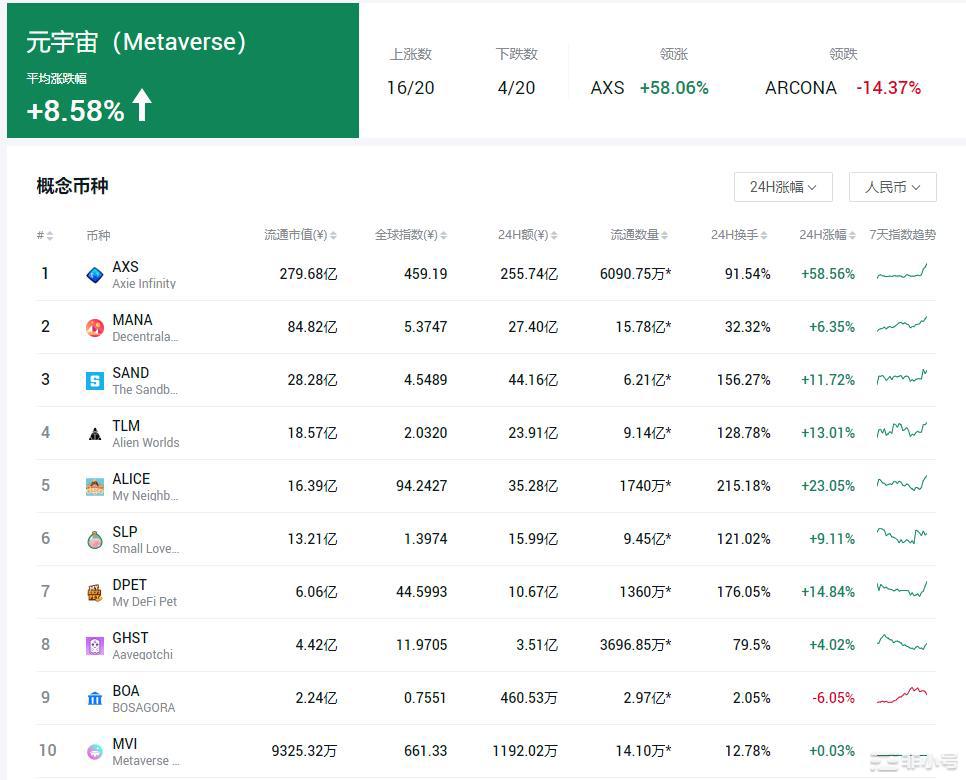Click the GHST Aavegotchi coin icon

click(x=95, y=646)
